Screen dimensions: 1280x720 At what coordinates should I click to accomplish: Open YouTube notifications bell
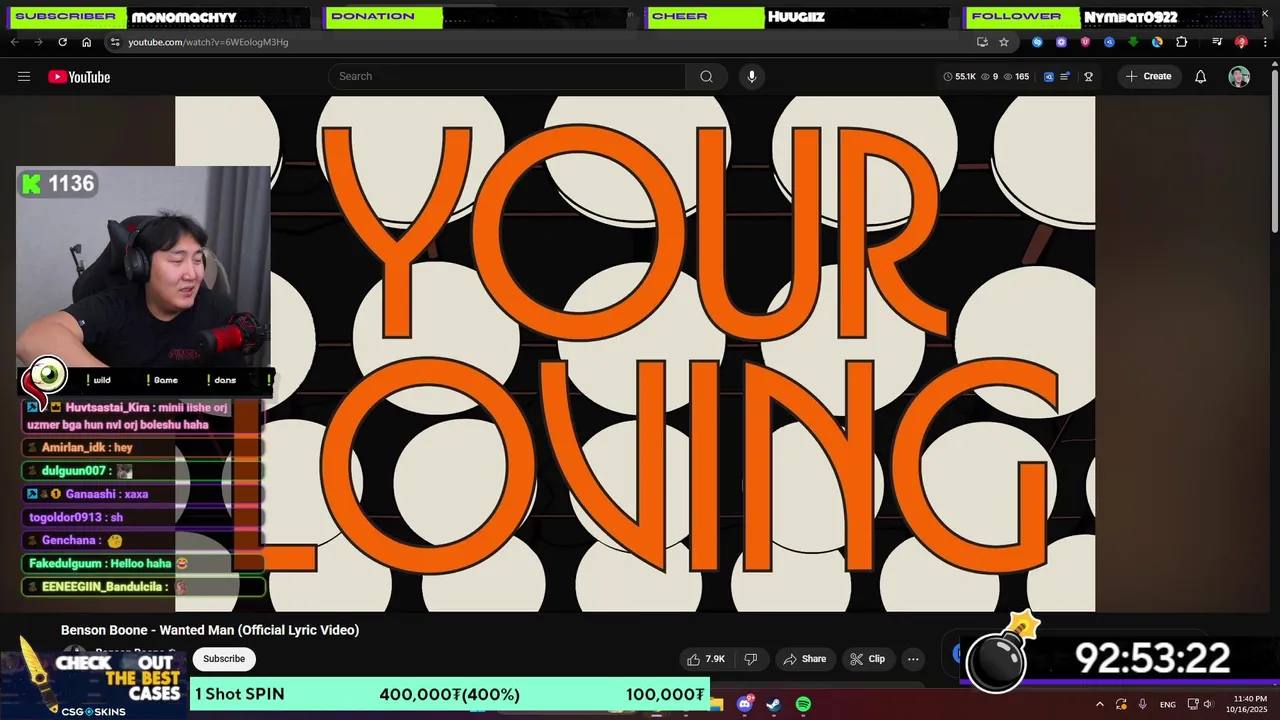click(1201, 77)
